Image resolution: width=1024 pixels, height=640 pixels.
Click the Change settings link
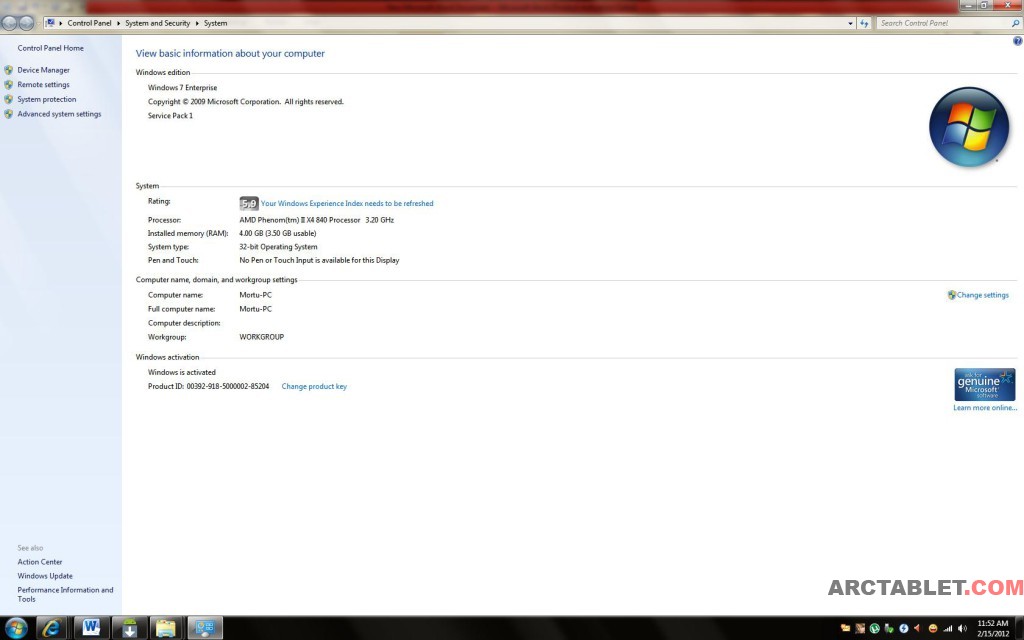(x=982, y=295)
